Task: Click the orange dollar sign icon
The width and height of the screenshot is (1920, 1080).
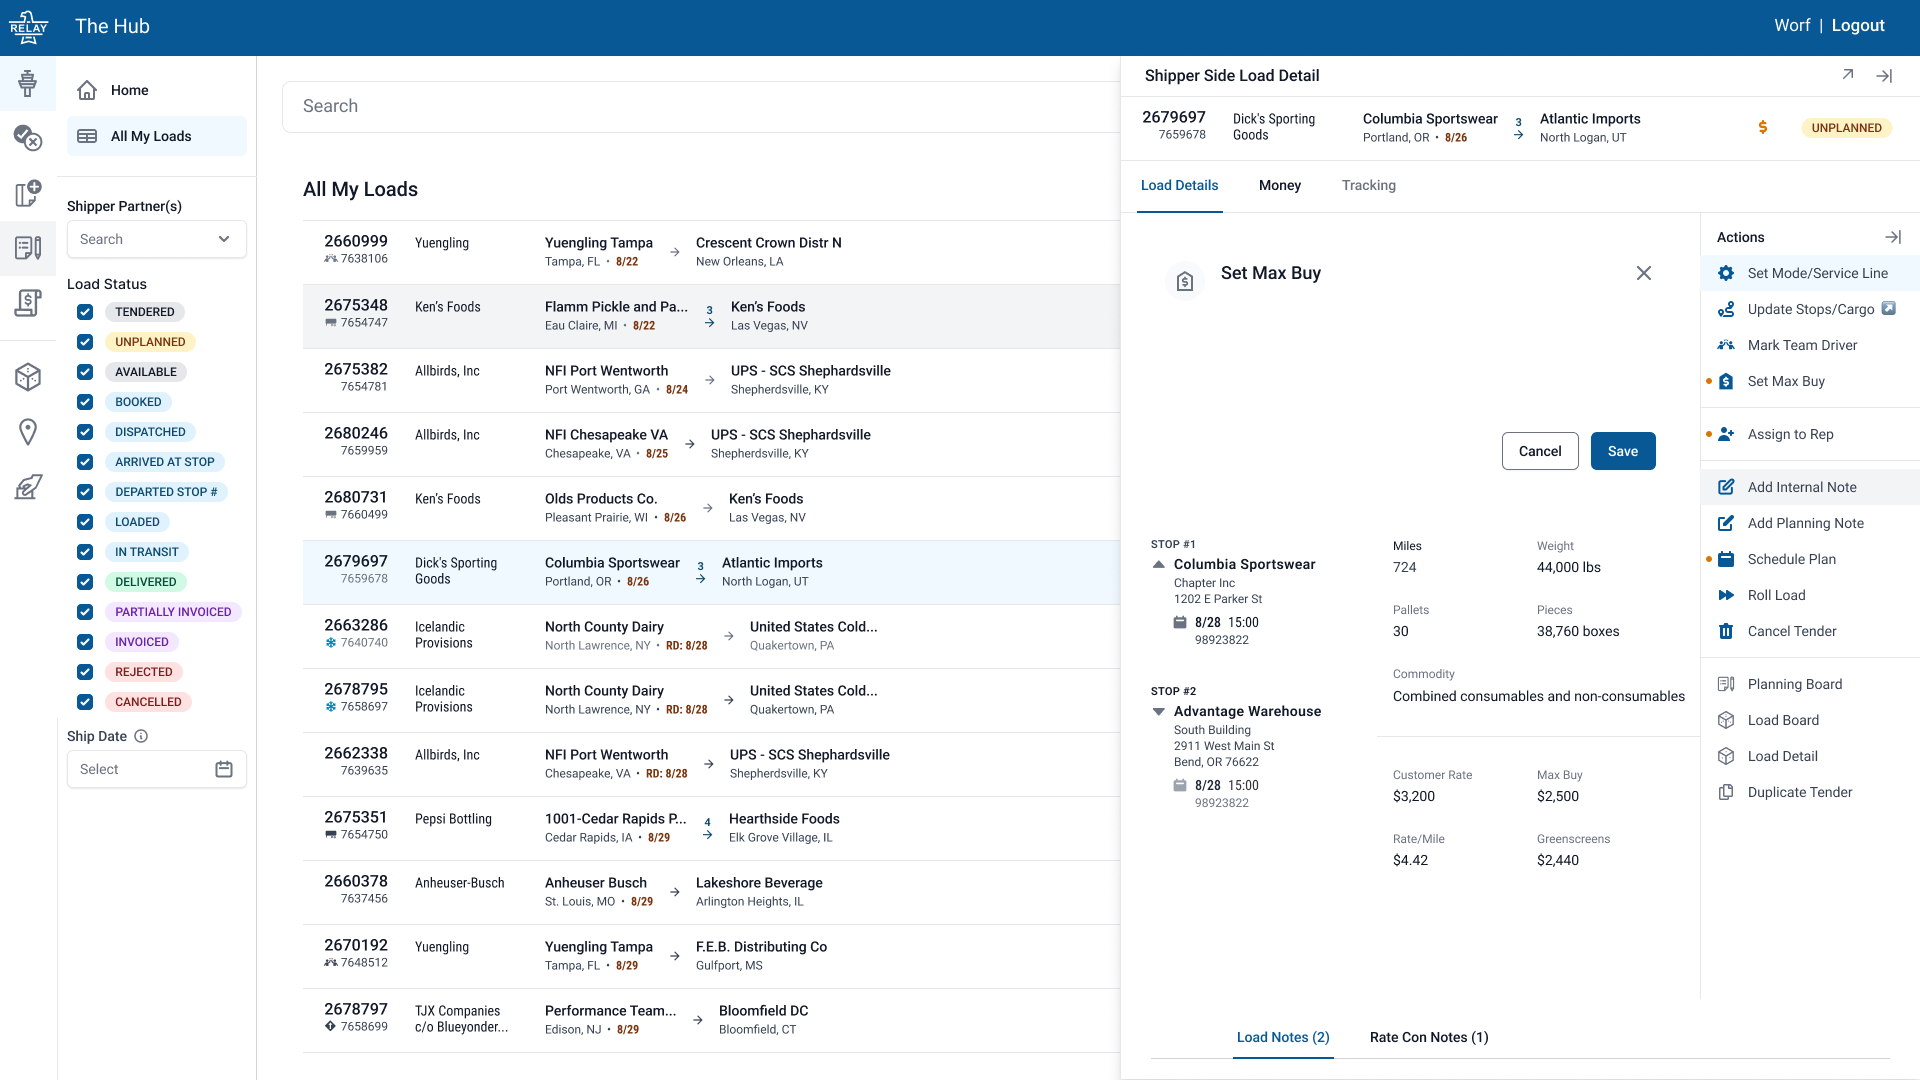Action: [x=1763, y=127]
